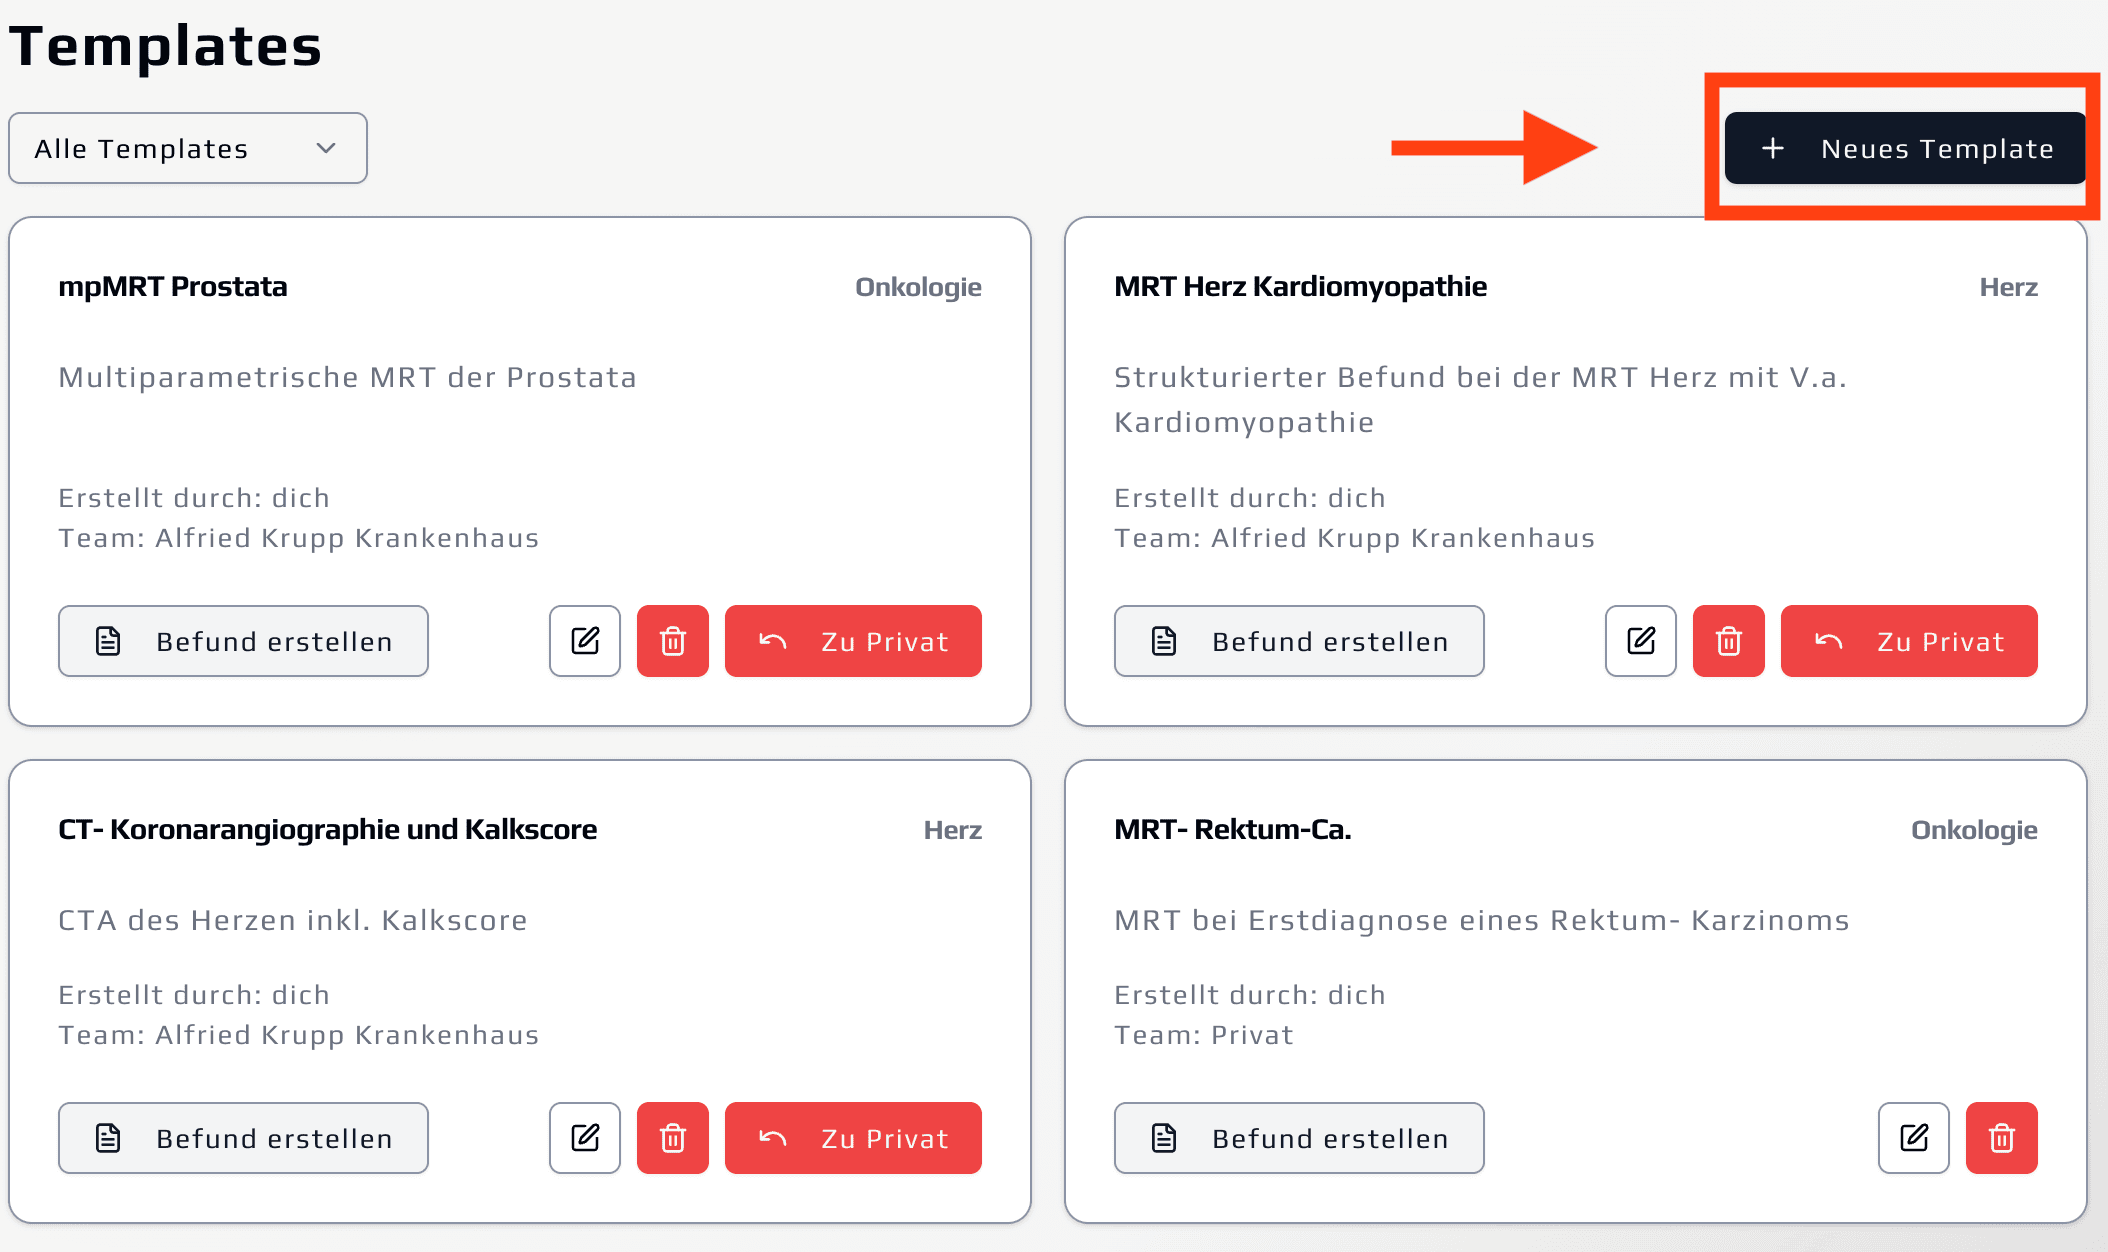The image size is (2108, 1252).
Task: Click the Onkologie tag on mpMRT Prostata
Action: [x=918, y=287]
